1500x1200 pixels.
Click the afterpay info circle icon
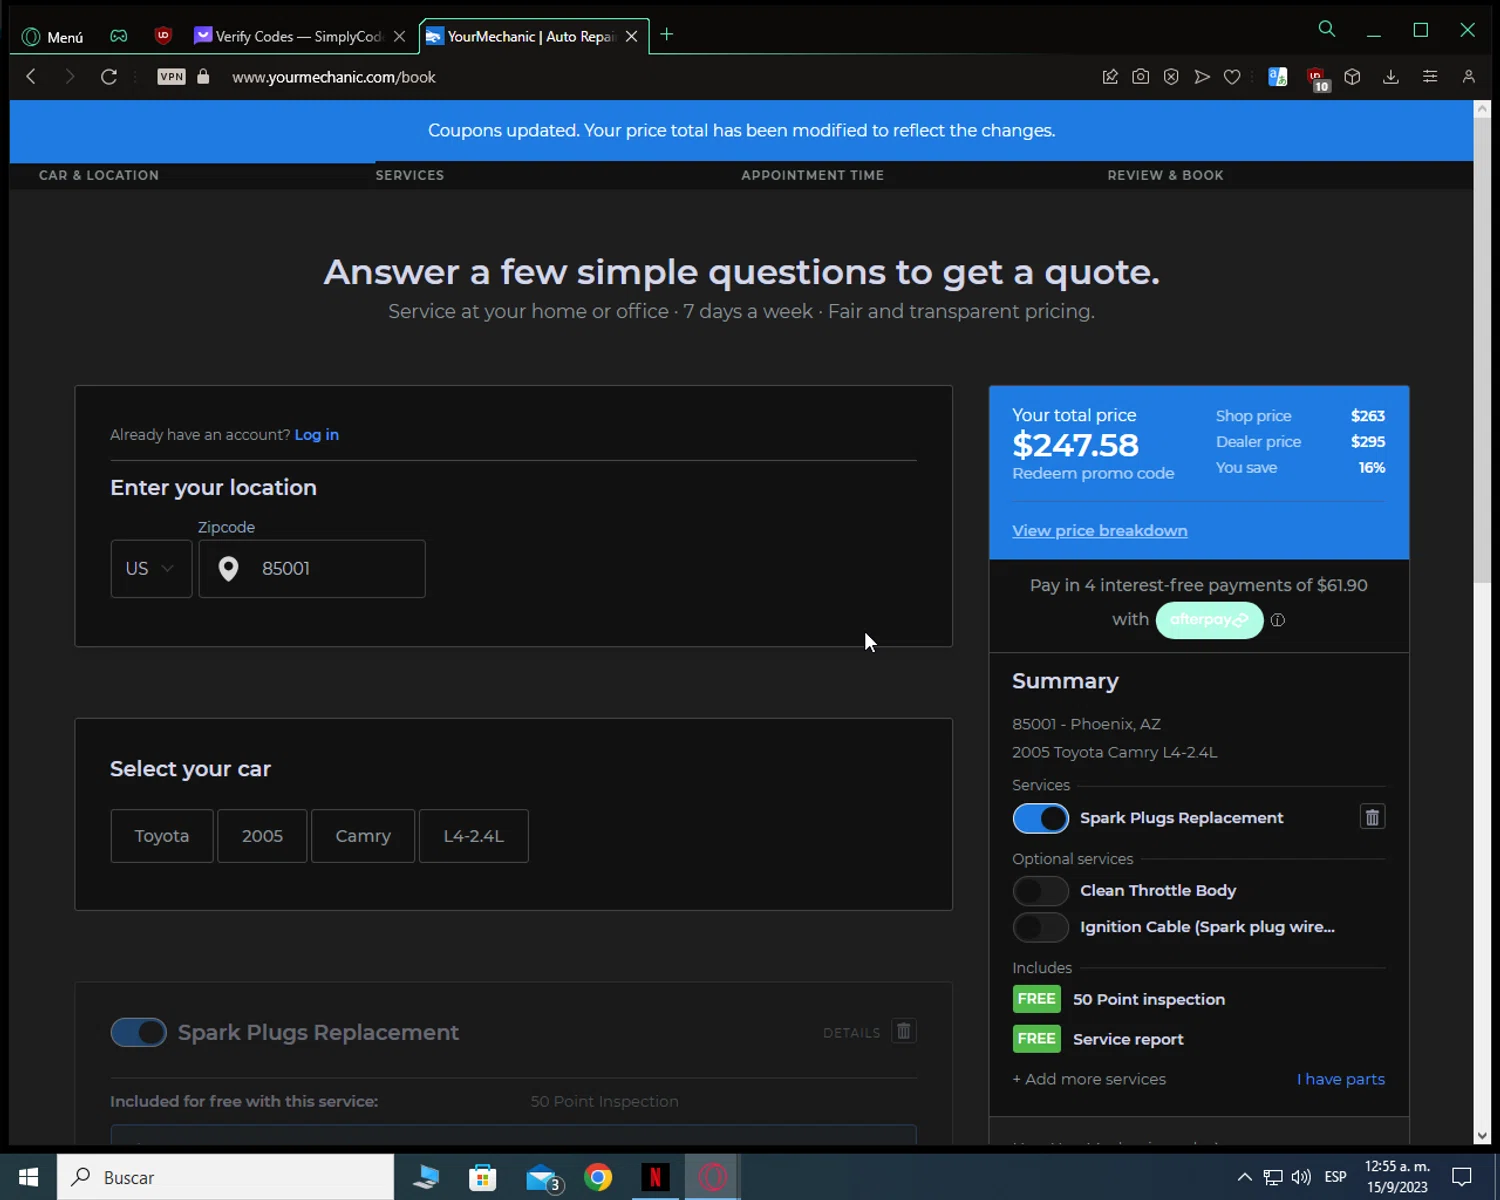1278,620
